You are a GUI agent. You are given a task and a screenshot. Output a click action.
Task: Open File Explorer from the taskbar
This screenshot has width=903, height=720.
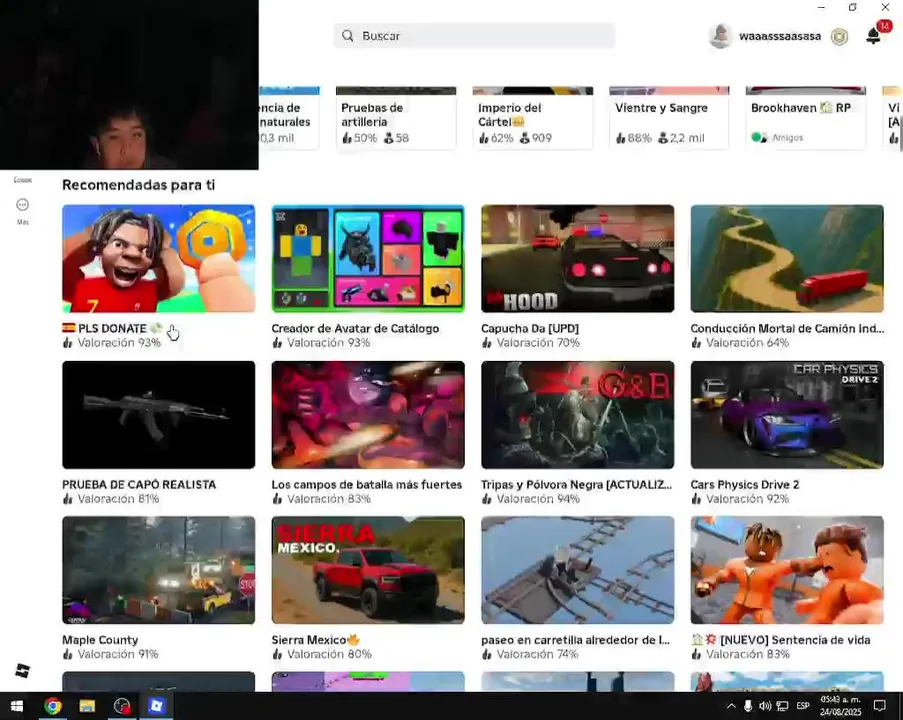point(87,706)
